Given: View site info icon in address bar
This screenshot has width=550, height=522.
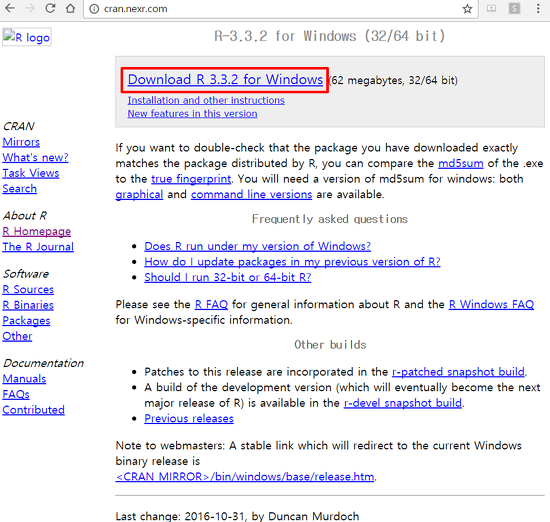Looking at the screenshot, I should pyautogui.click(x=94, y=9).
